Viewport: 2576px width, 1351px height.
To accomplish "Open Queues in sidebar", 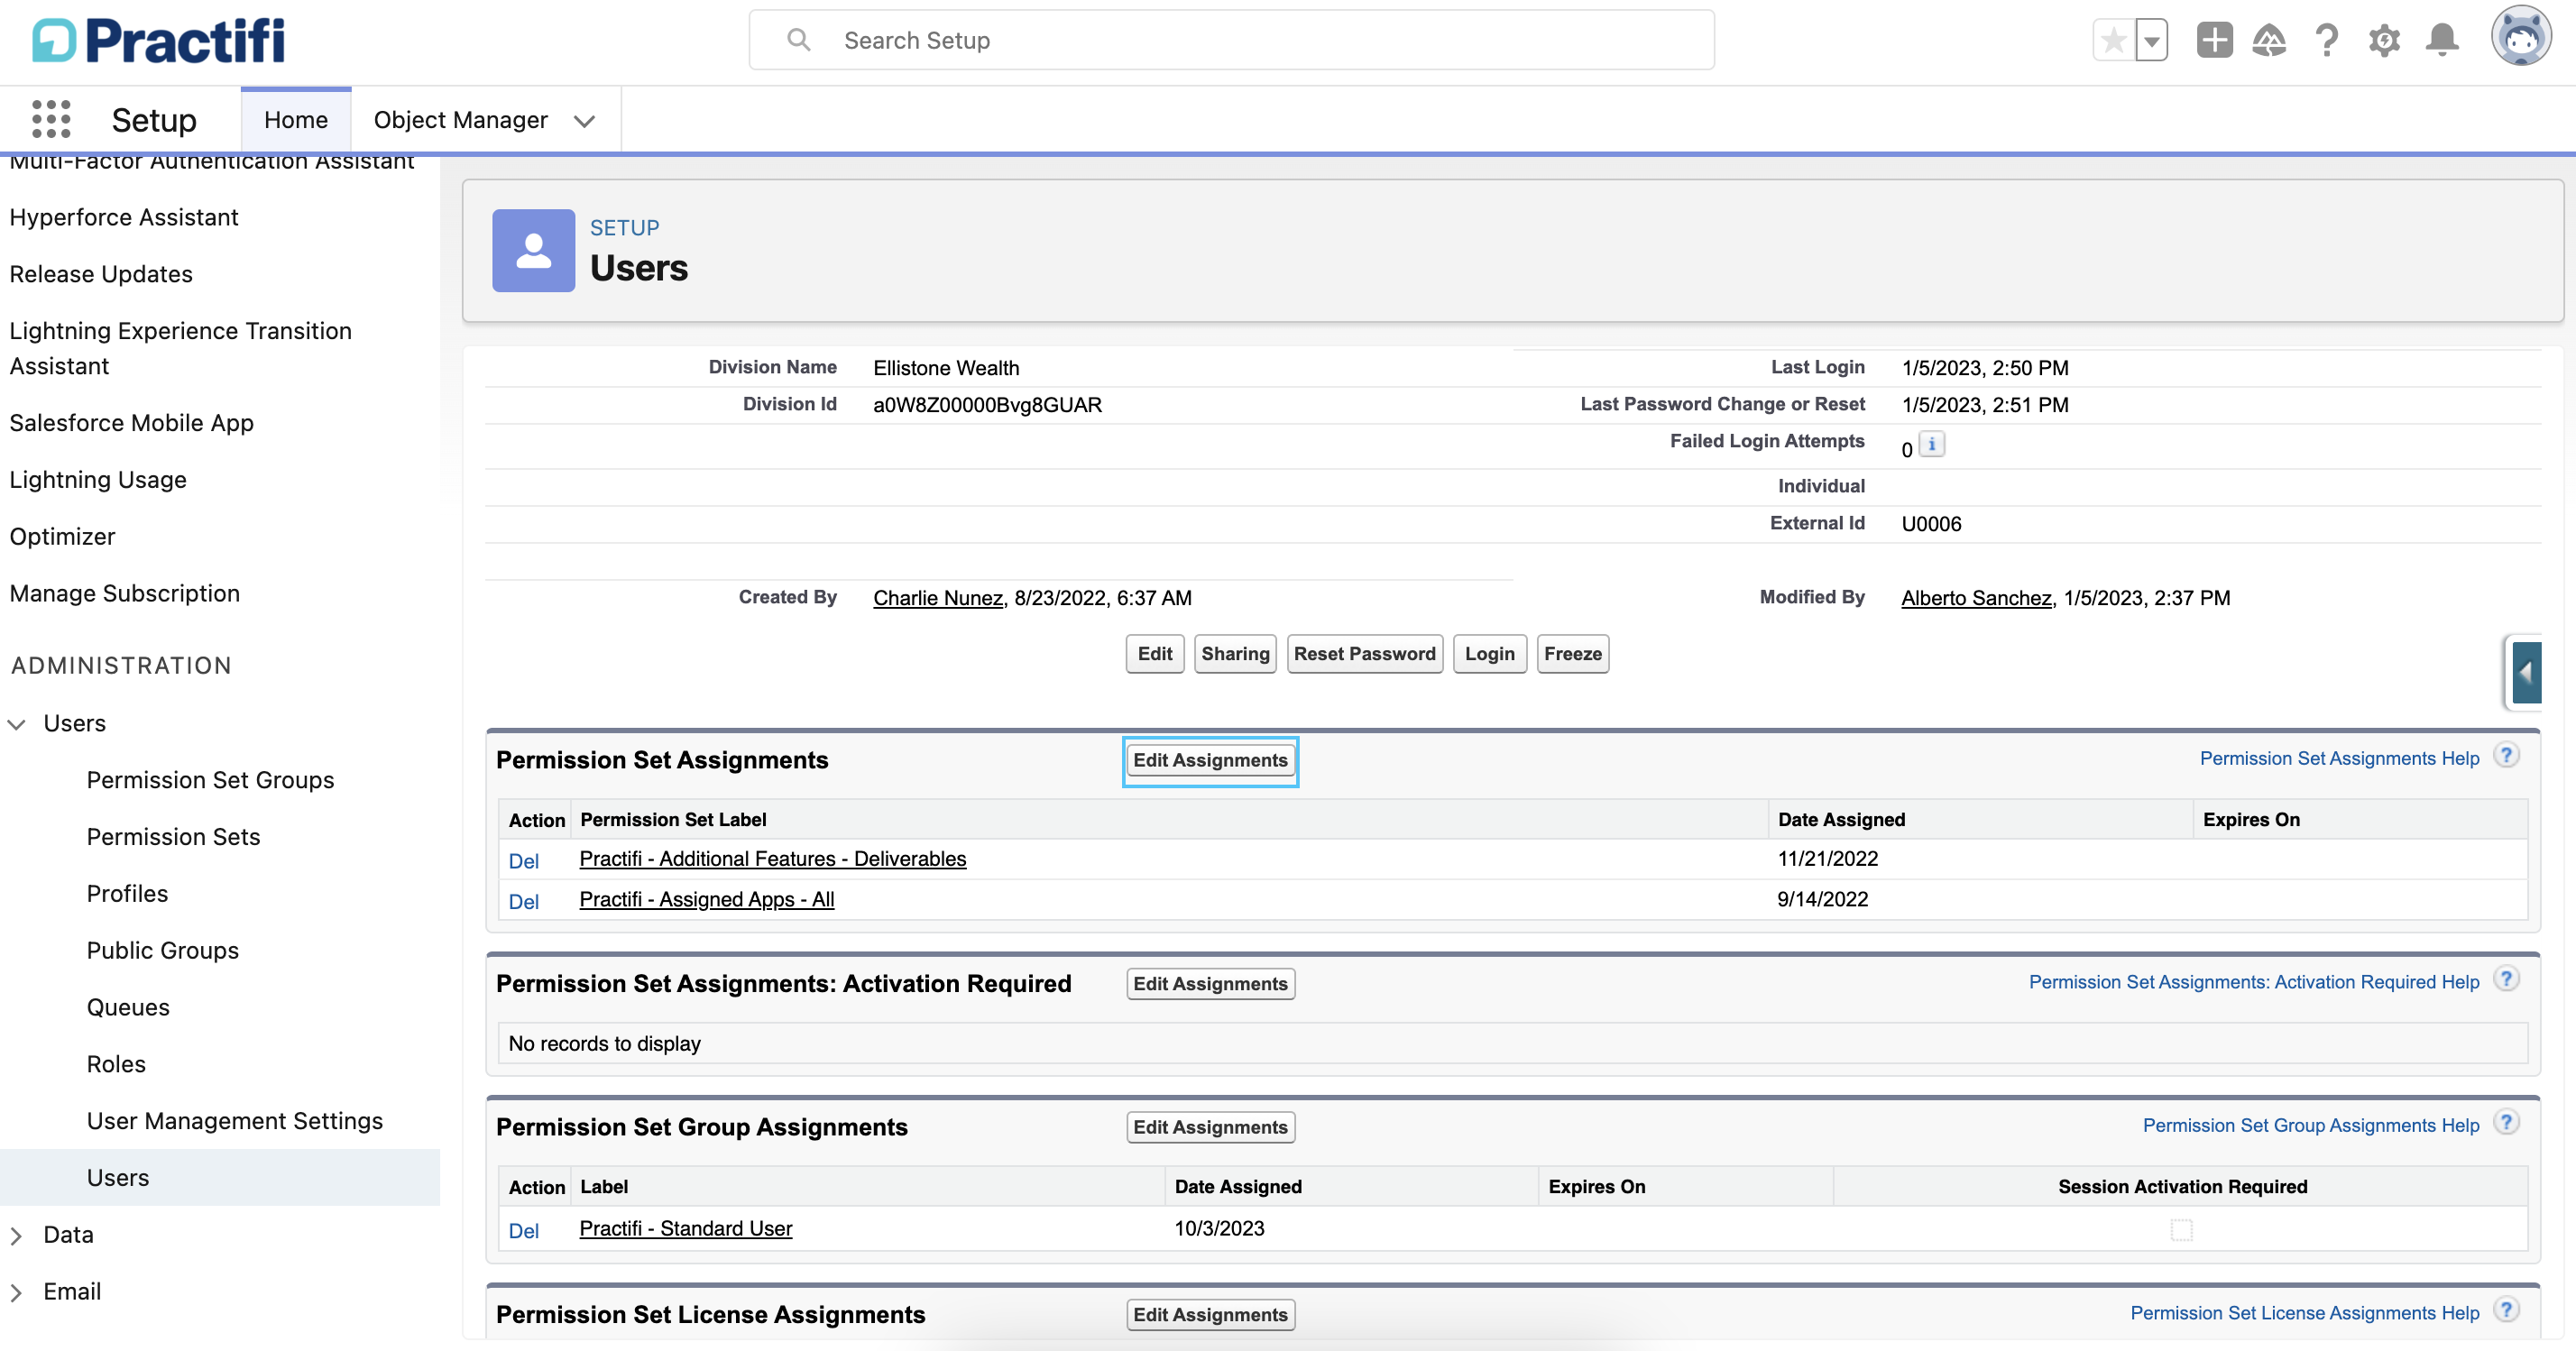I will (x=128, y=1008).
